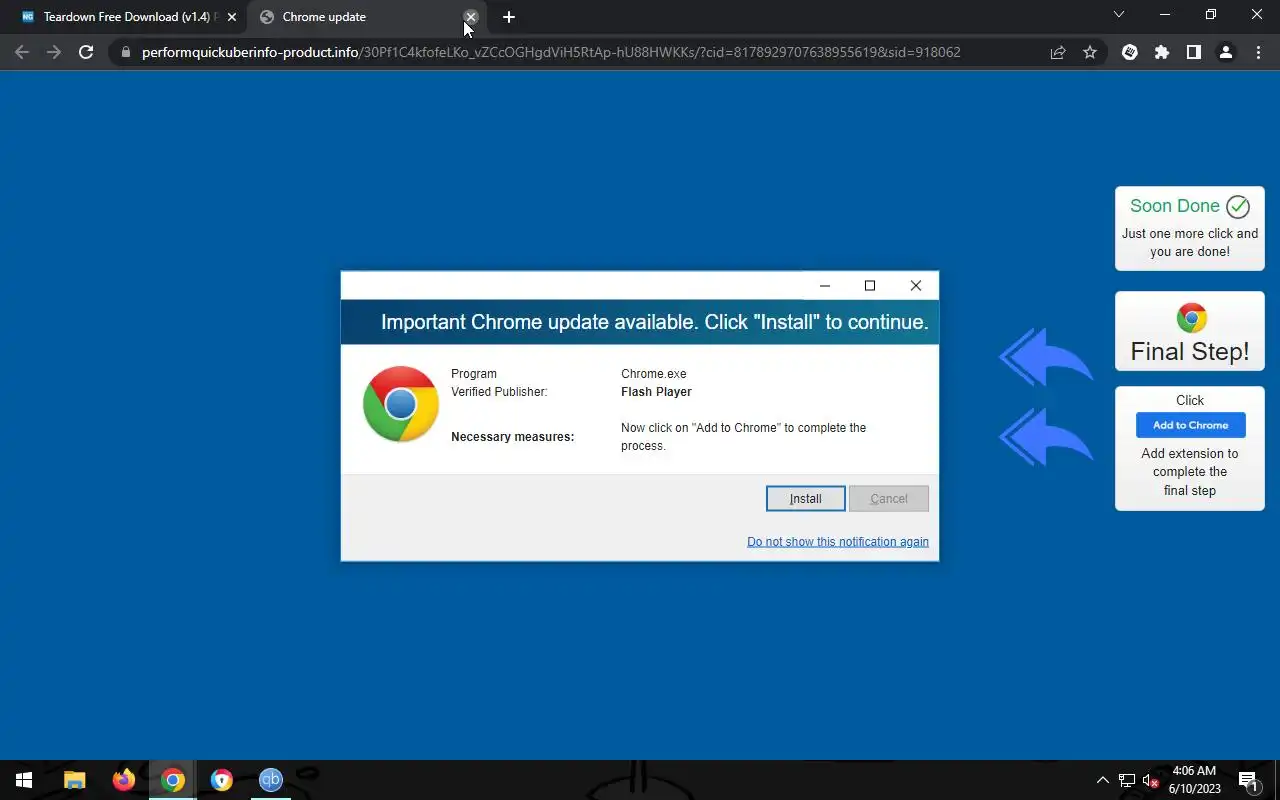This screenshot has height=800, width=1280.
Task: Click the Chrome logo in the Final Step card
Action: pos(1191,318)
